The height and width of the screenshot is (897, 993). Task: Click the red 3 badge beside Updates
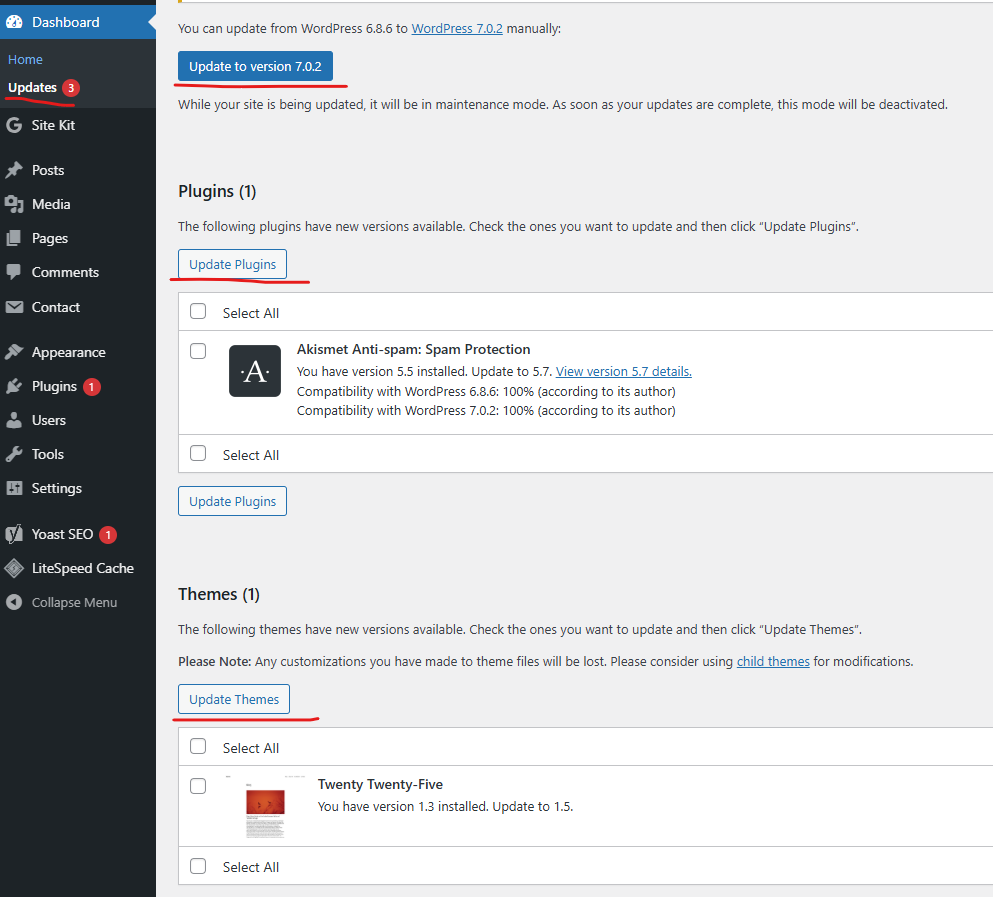(71, 88)
